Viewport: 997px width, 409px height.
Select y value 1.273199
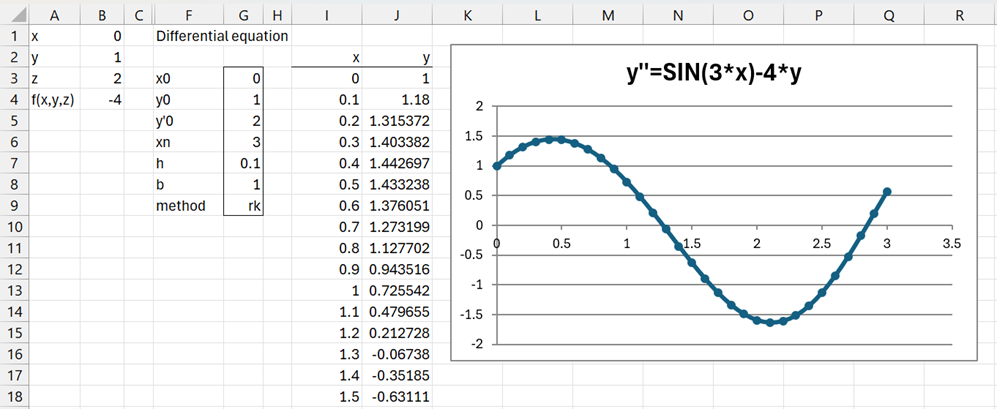click(397, 228)
